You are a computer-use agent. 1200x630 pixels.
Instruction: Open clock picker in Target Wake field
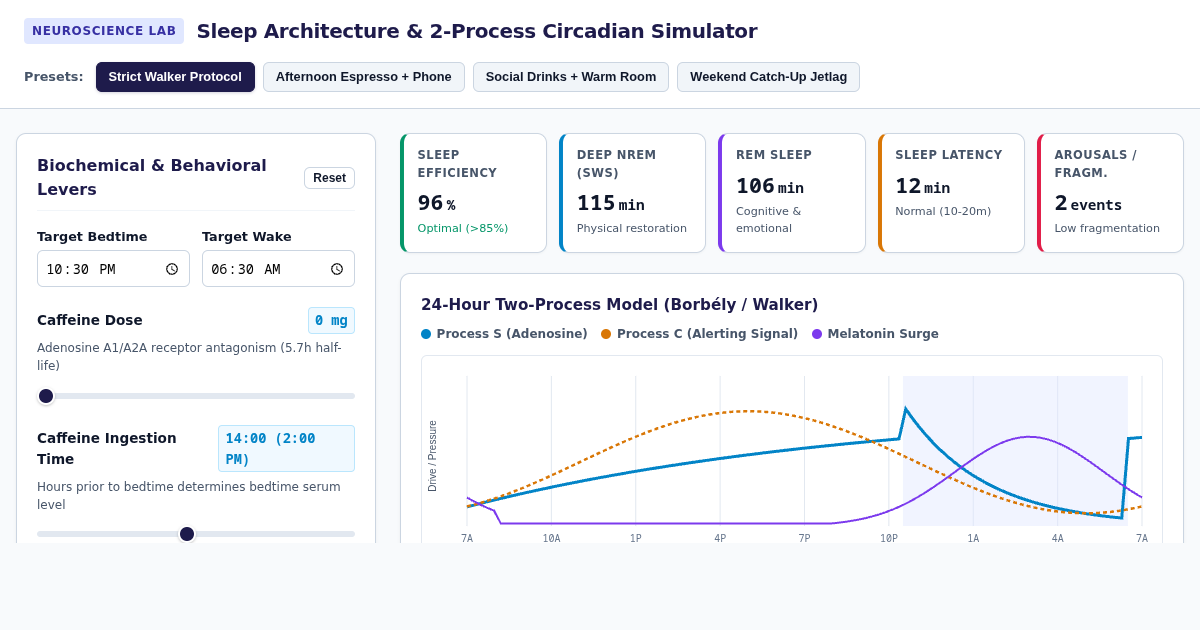tap(337, 269)
